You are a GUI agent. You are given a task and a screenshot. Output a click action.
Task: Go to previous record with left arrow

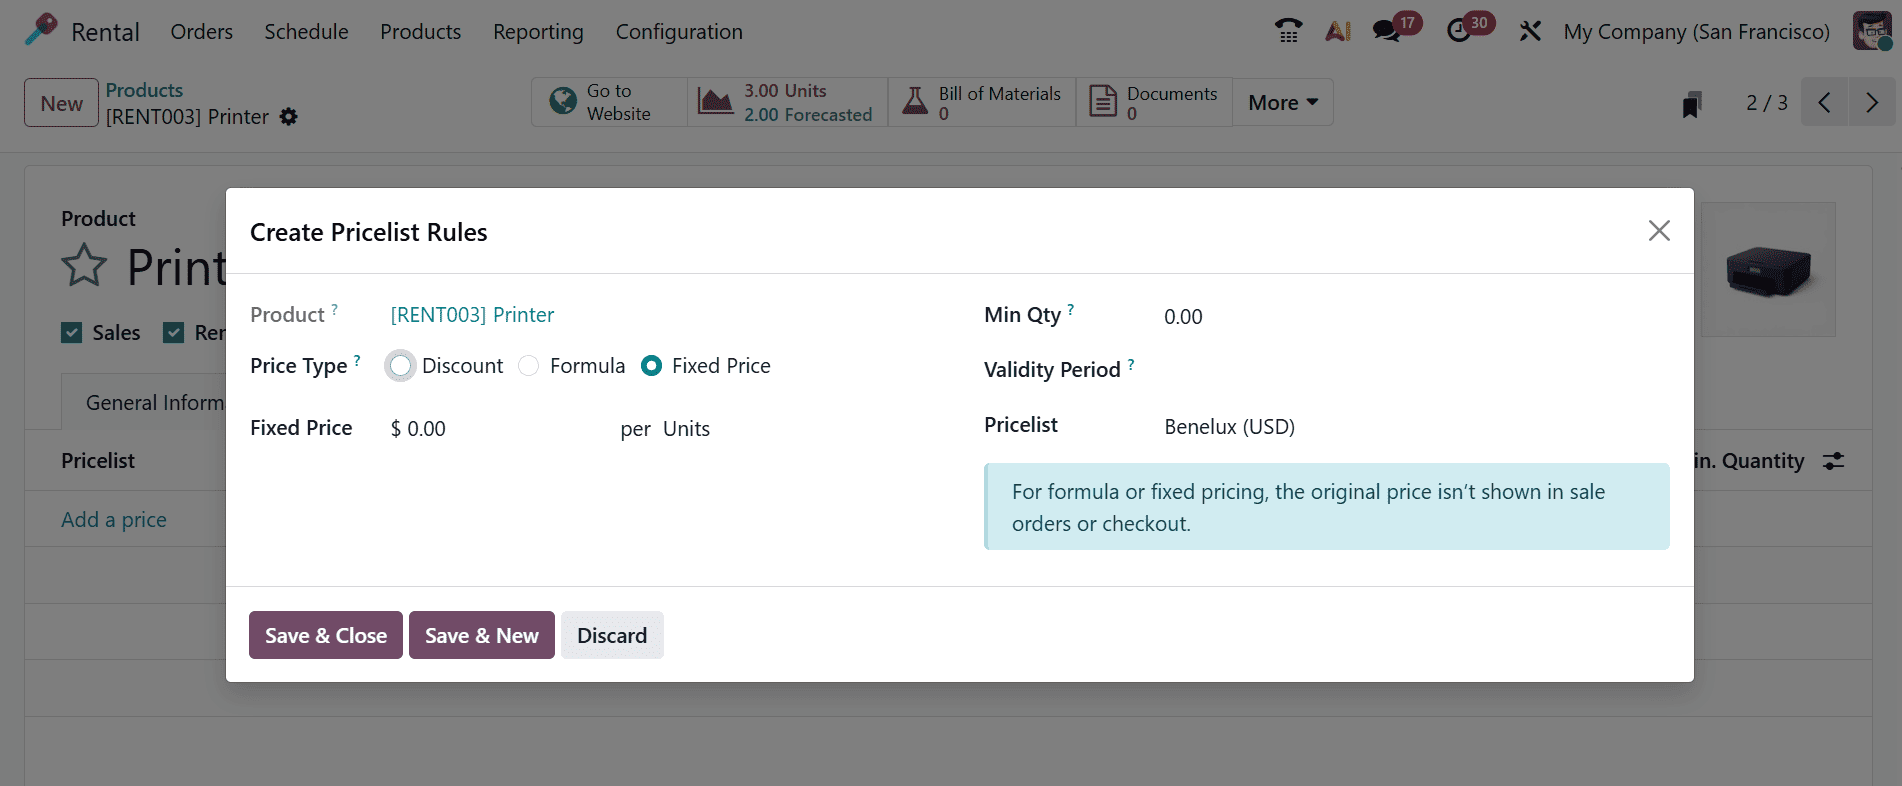(1824, 102)
